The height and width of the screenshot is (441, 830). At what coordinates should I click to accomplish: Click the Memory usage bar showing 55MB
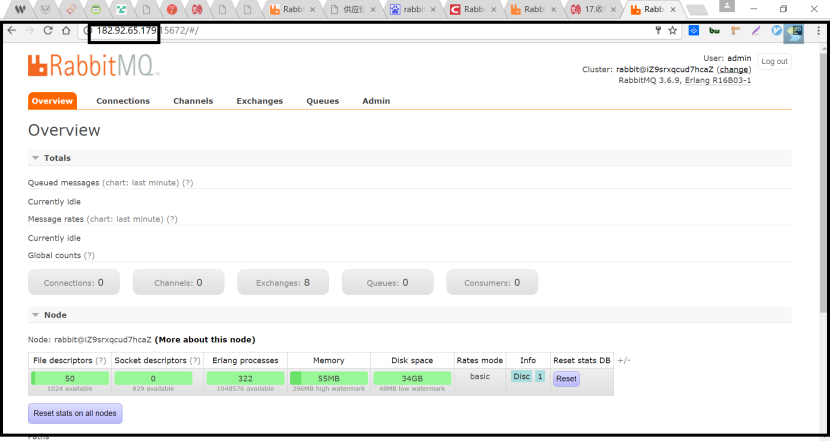coord(329,378)
